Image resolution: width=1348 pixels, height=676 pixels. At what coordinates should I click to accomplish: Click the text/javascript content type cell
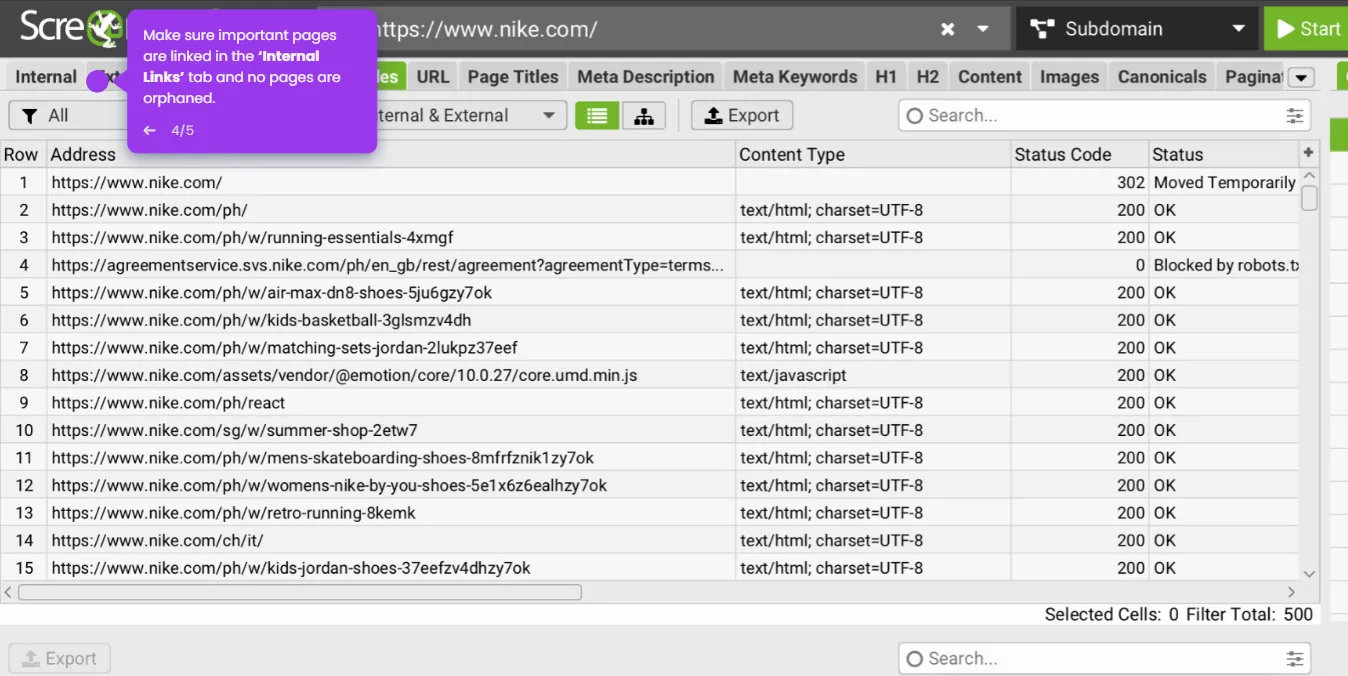(873, 375)
